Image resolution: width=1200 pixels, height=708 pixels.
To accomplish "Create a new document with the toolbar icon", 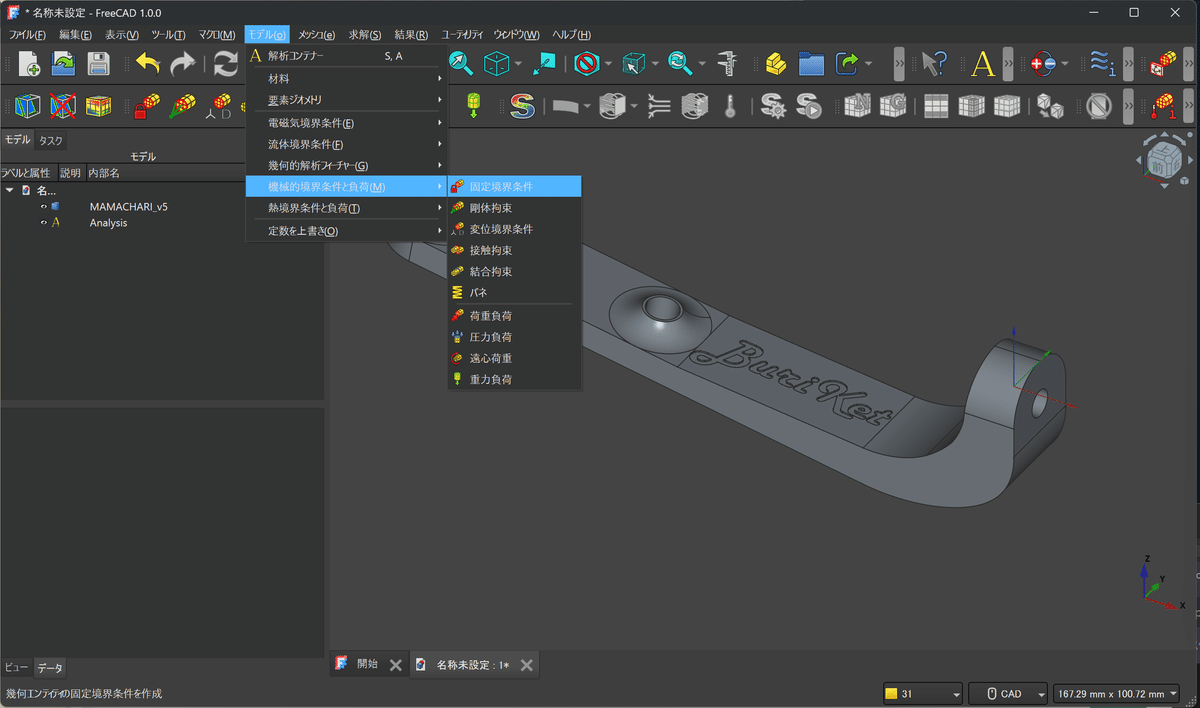I will pyautogui.click(x=29, y=64).
